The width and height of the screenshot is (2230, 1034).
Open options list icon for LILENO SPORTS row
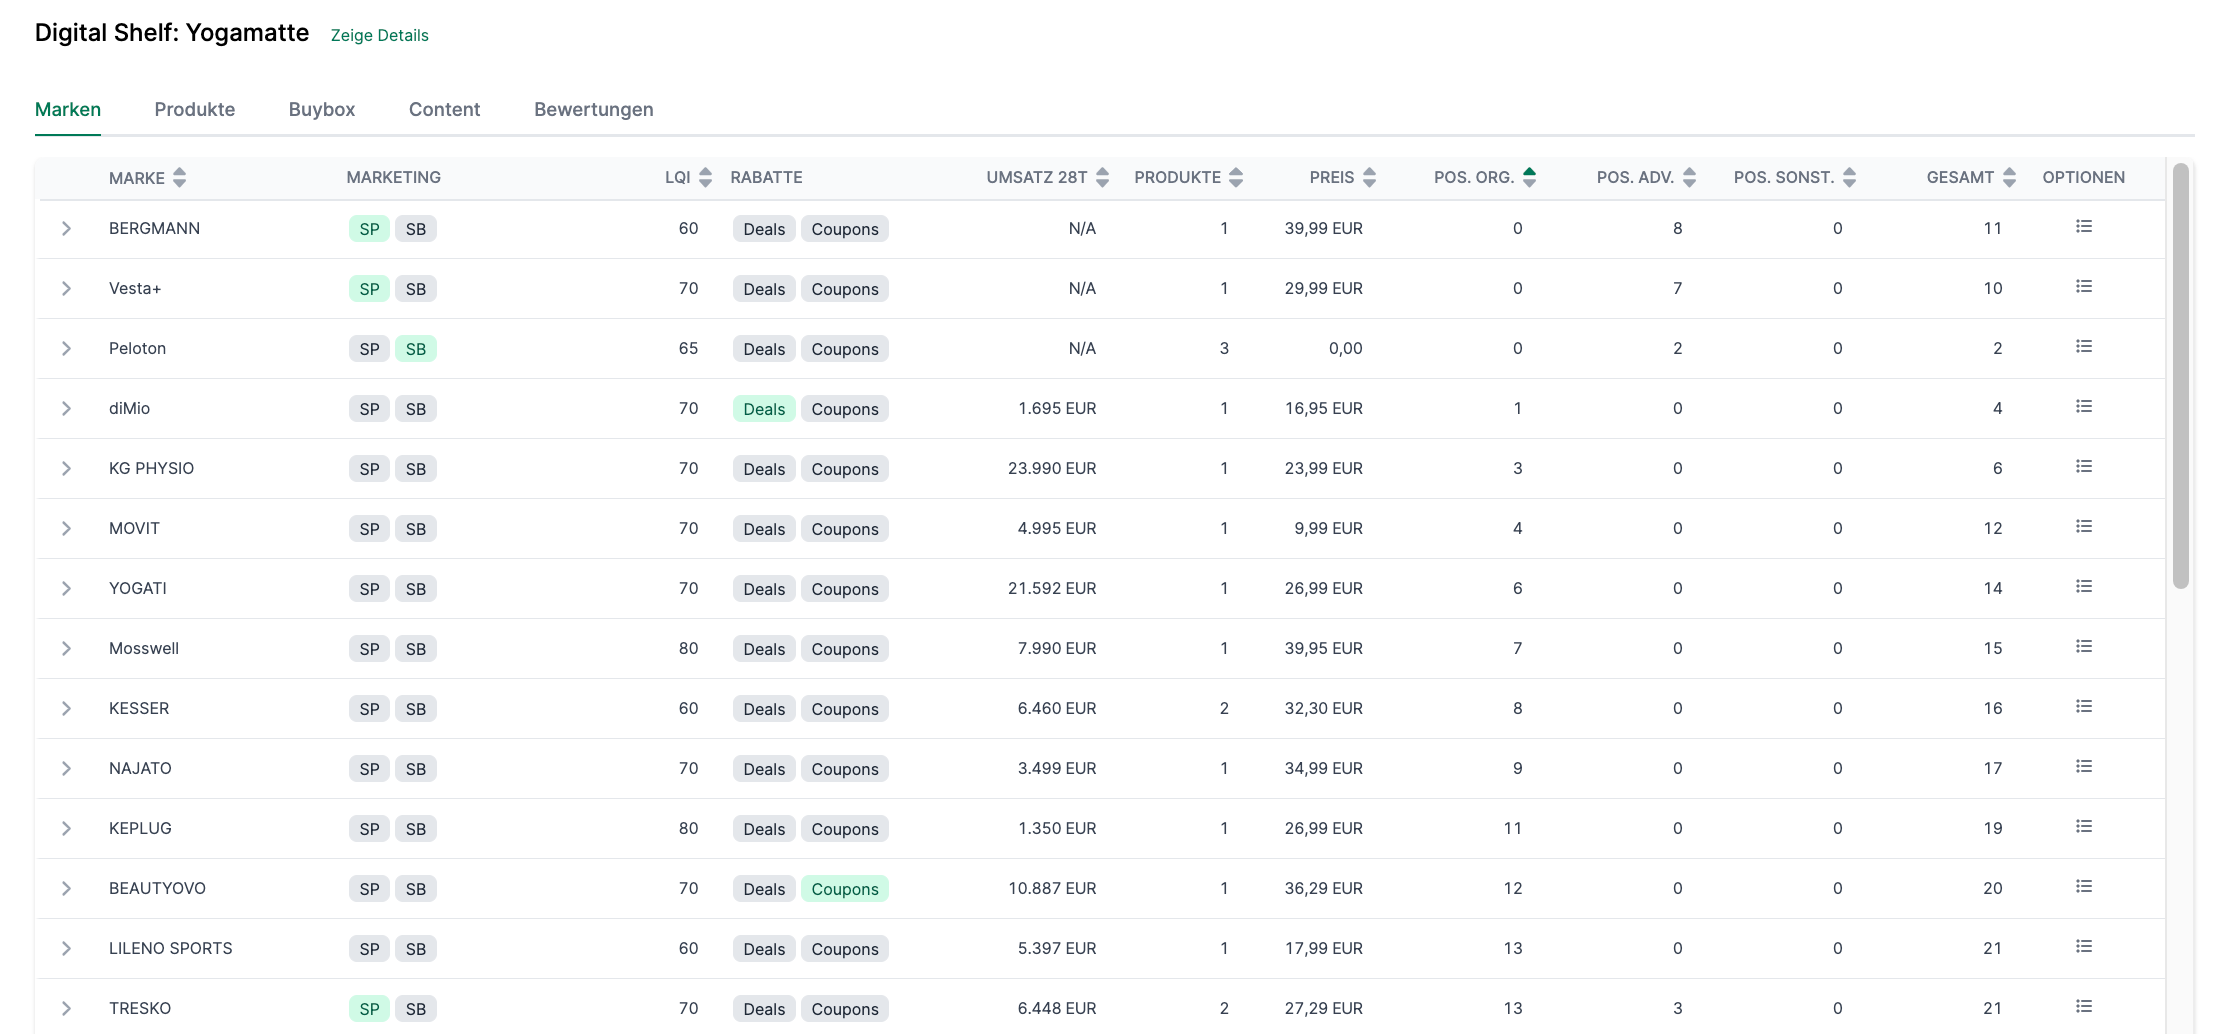[2084, 947]
